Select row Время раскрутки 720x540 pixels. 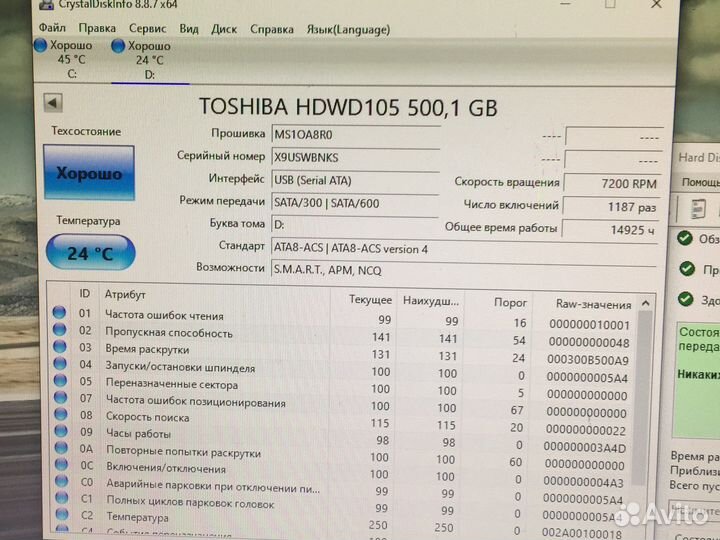tap(342, 353)
